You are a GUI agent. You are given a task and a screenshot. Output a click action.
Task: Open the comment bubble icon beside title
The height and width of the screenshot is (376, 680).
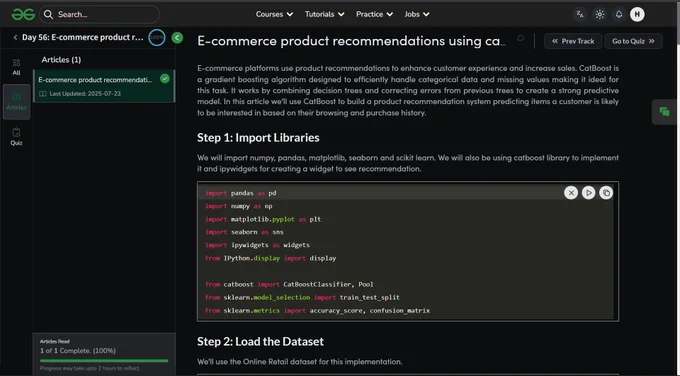520,39
